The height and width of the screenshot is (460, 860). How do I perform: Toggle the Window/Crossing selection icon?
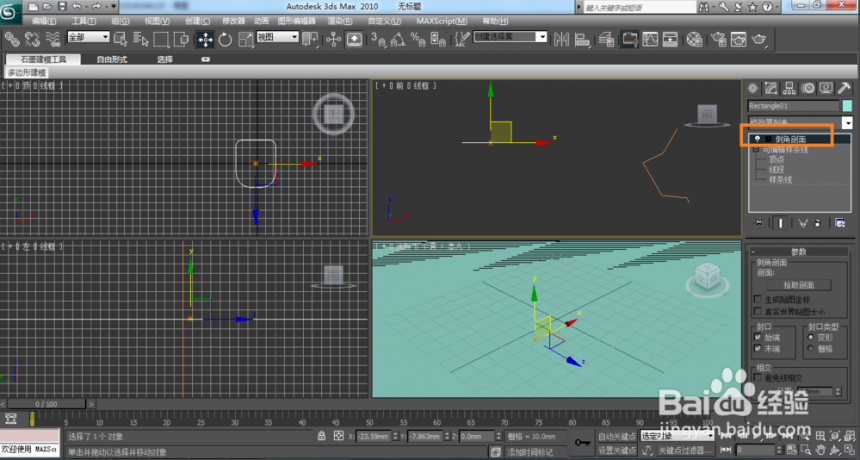(x=181, y=39)
